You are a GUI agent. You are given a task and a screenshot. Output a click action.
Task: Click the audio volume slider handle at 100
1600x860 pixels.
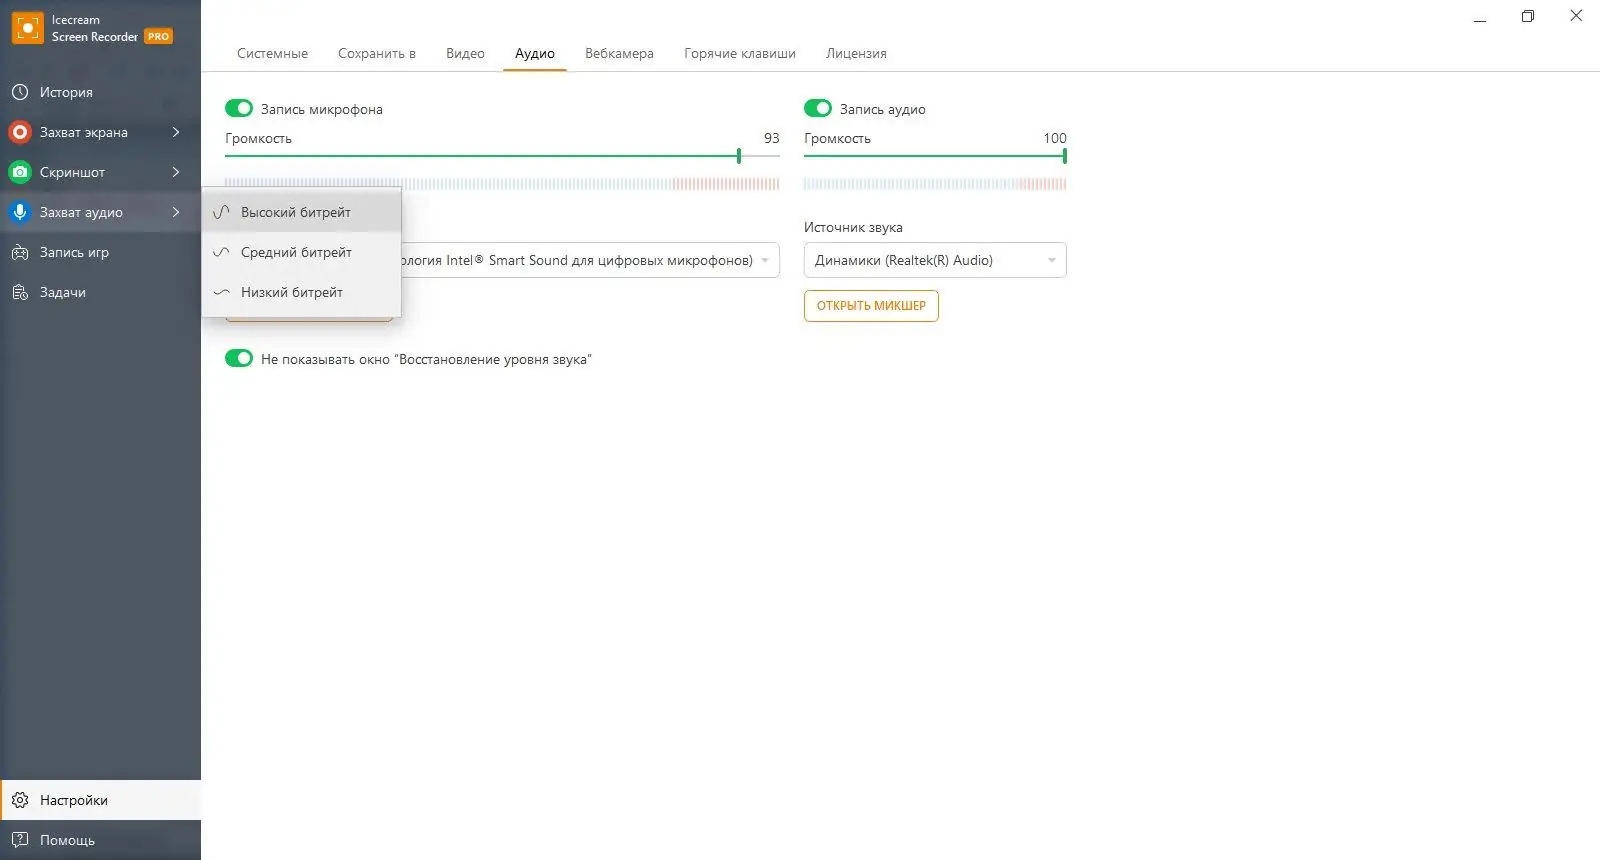1065,156
